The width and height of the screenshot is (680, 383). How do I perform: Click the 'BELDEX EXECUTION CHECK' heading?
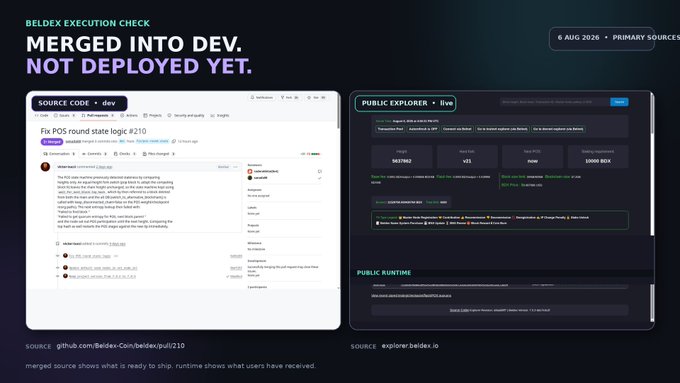pos(88,23)
